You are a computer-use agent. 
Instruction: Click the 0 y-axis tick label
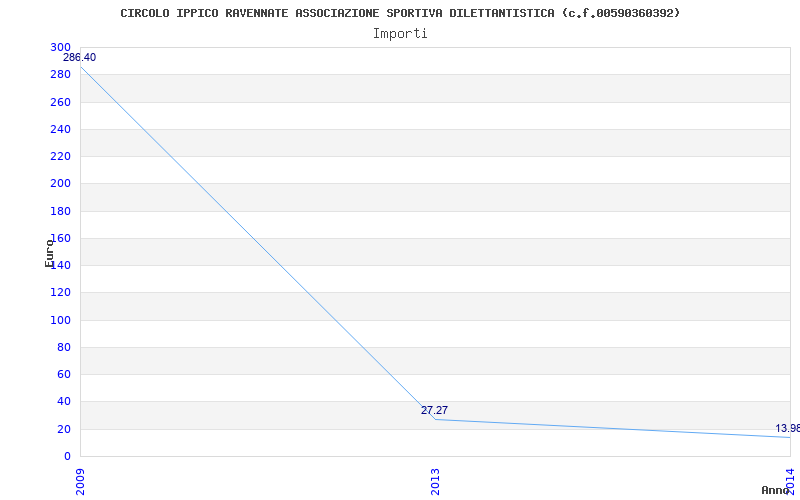pyautogui.click(x=67, y=456)
